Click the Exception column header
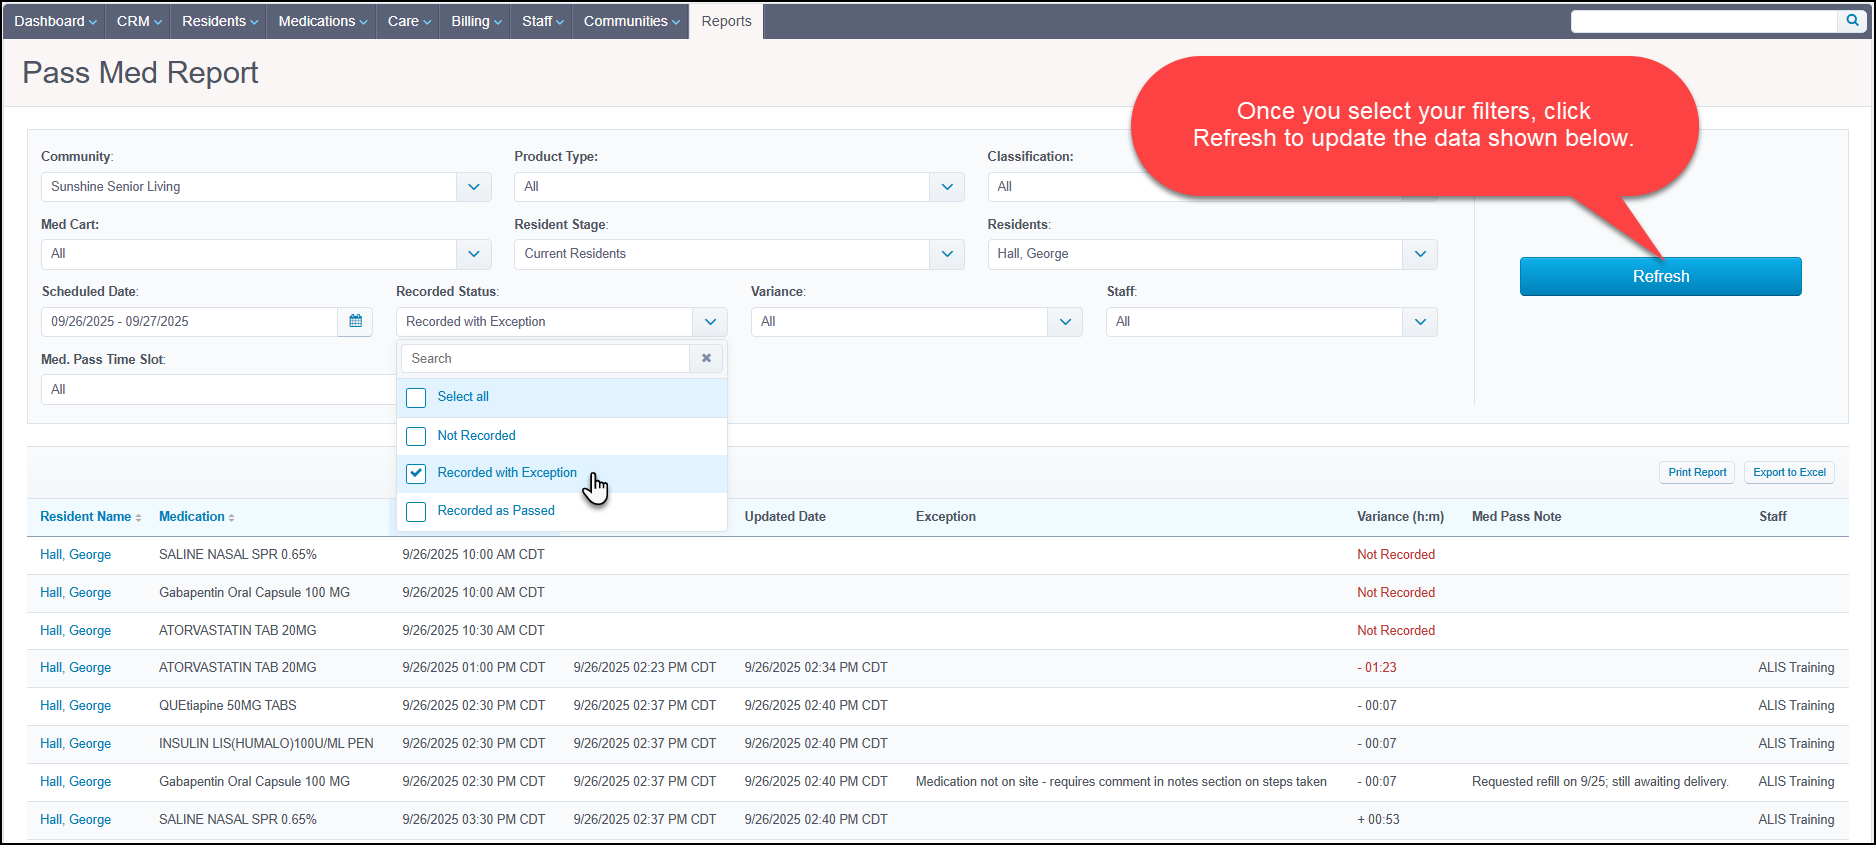Viewport: 1876px width, 845px height. [946, 517]
